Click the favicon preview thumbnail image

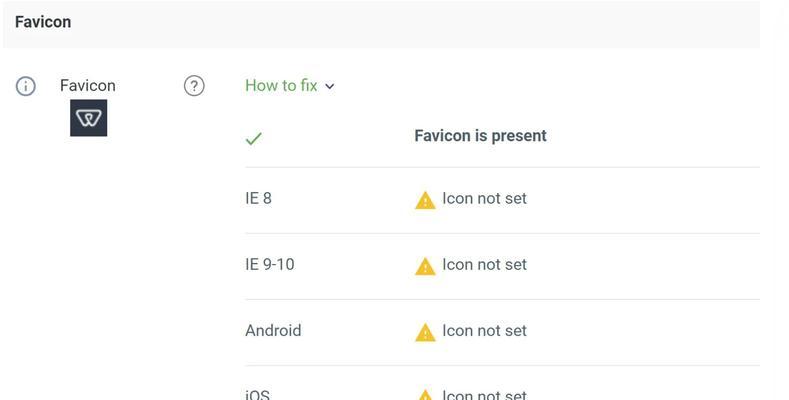pos(89,118)
